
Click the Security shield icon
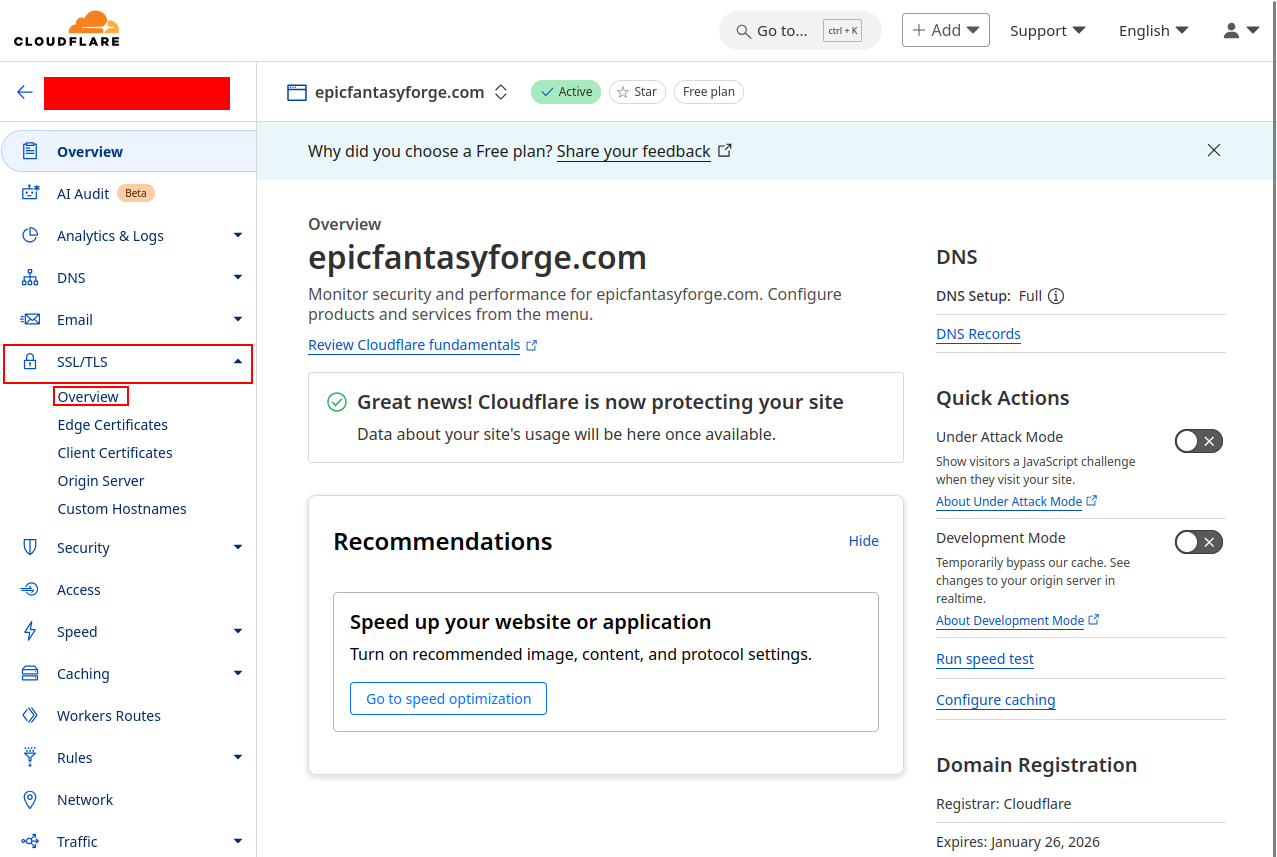[30, 547]
